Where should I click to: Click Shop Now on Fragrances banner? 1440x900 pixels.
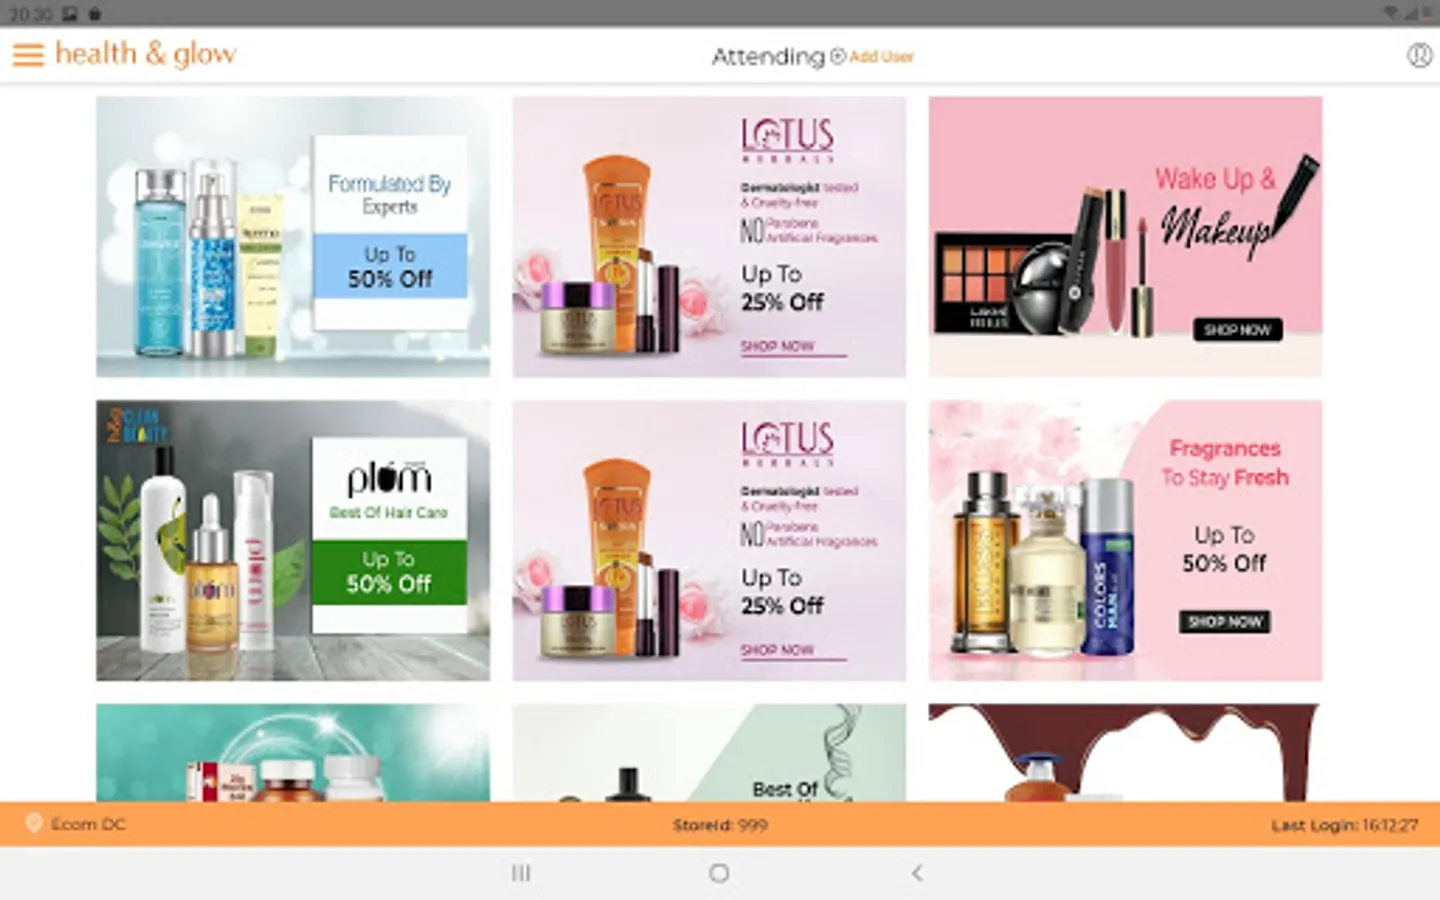pos(1225,622)
